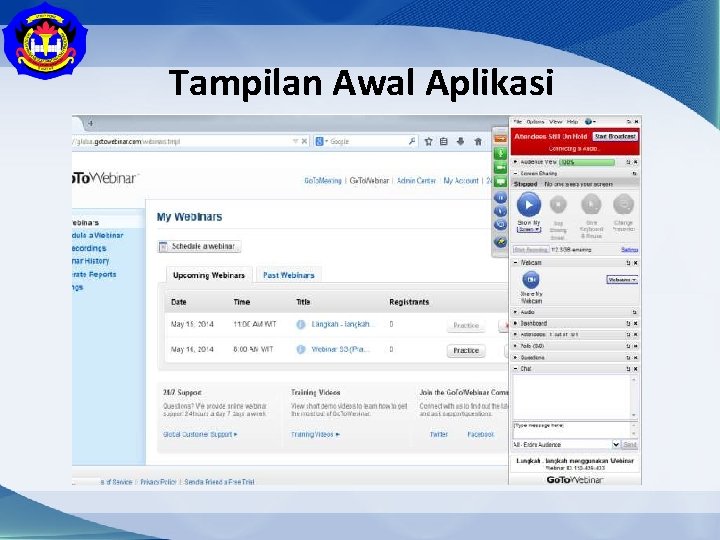720x540 pixels.
Task: Click the browser address bar URL
Action: pyautogui.click(x=179, y=141)
